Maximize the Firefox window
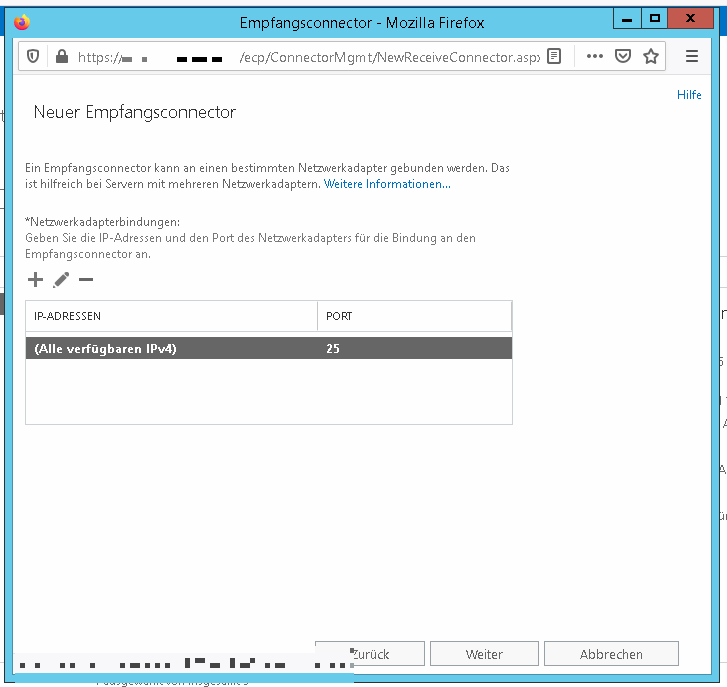This screenshot has width=727, height=687. 655,19
